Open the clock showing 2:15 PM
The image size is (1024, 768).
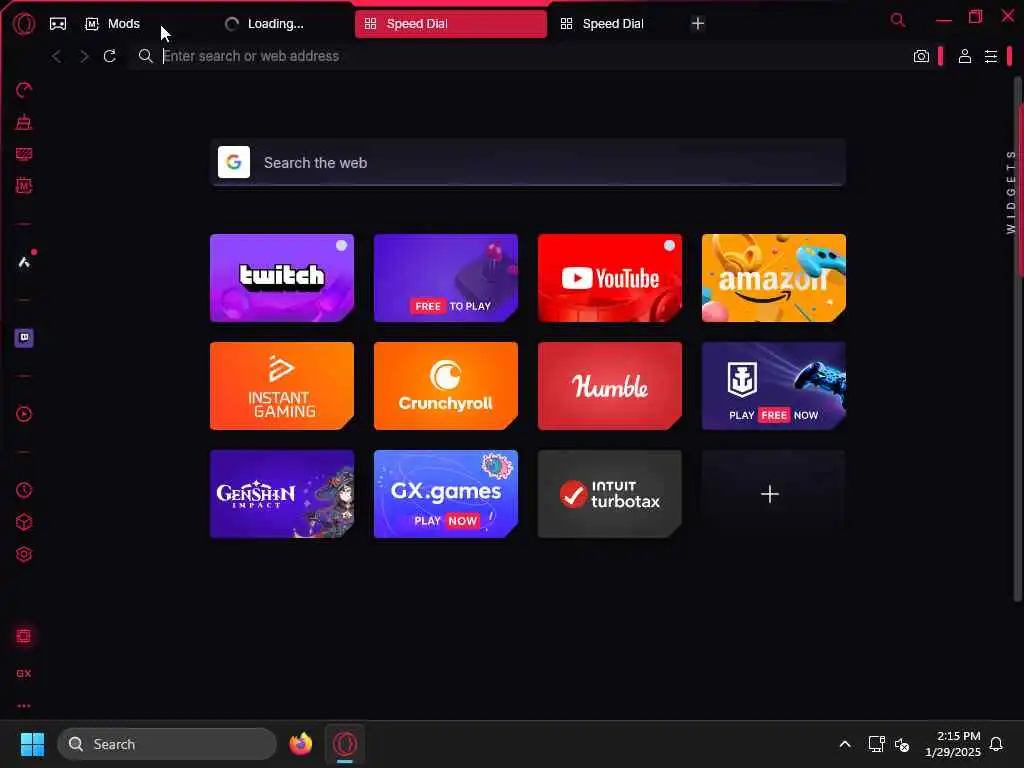click(953, 744)
